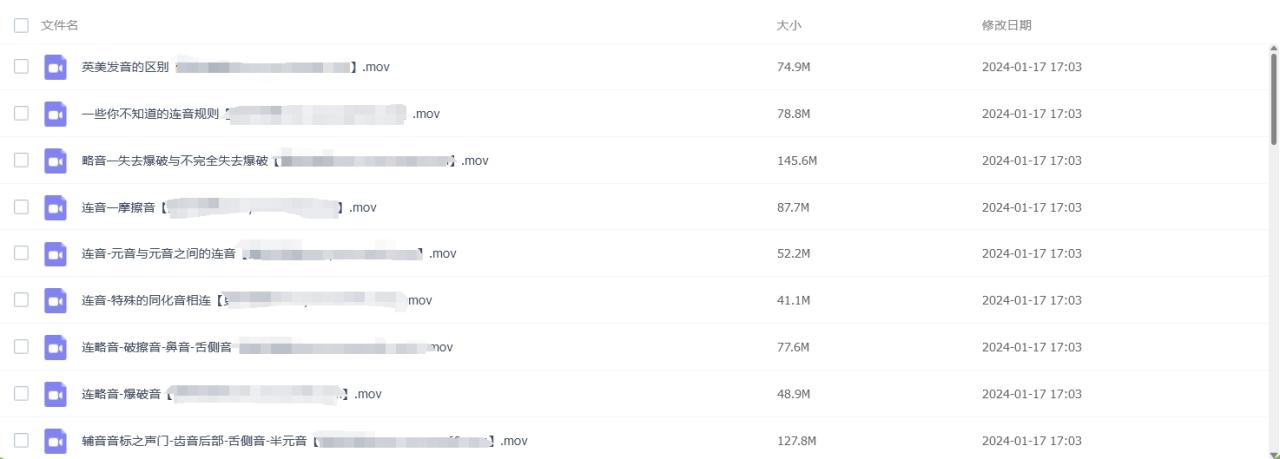Check the box for 英美发音的区别 file
1280x459 pixels.
(x=21, y=66)
